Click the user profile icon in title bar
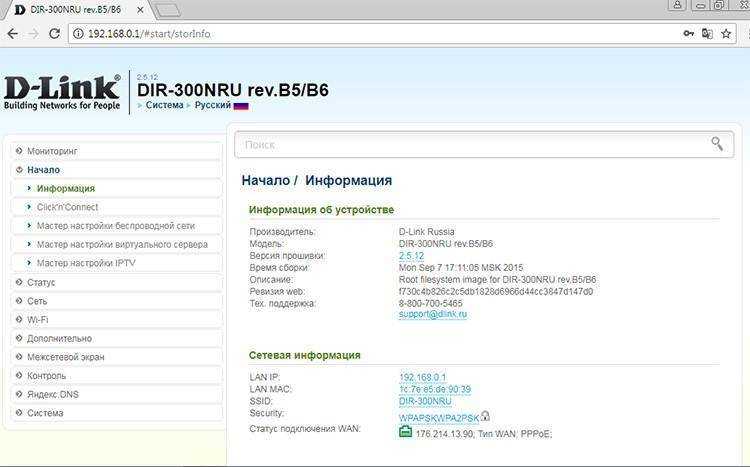 (677, 5)
